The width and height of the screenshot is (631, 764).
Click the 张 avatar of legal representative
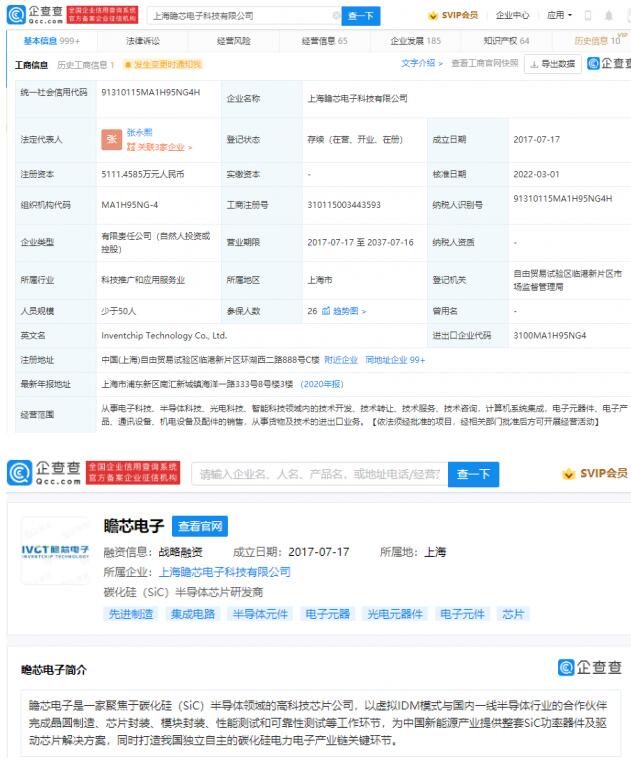click(112, 139)
